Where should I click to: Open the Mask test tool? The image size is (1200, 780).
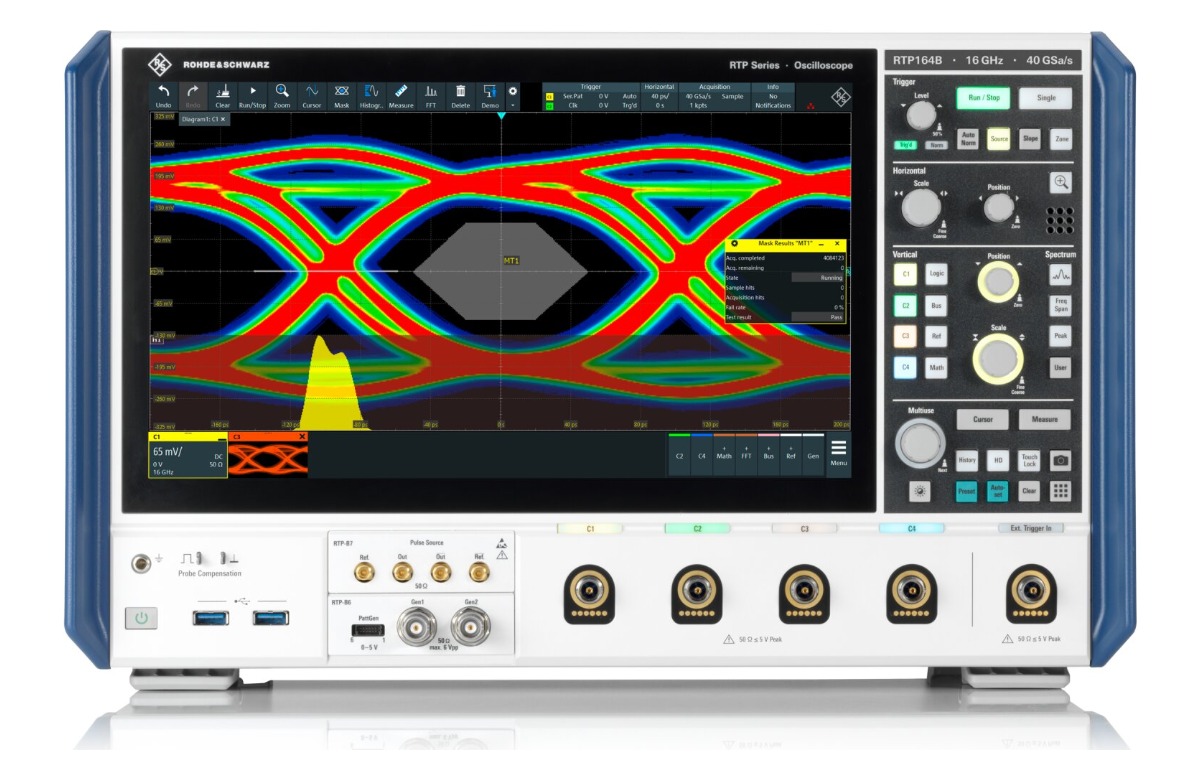click(x=342, y=95)
